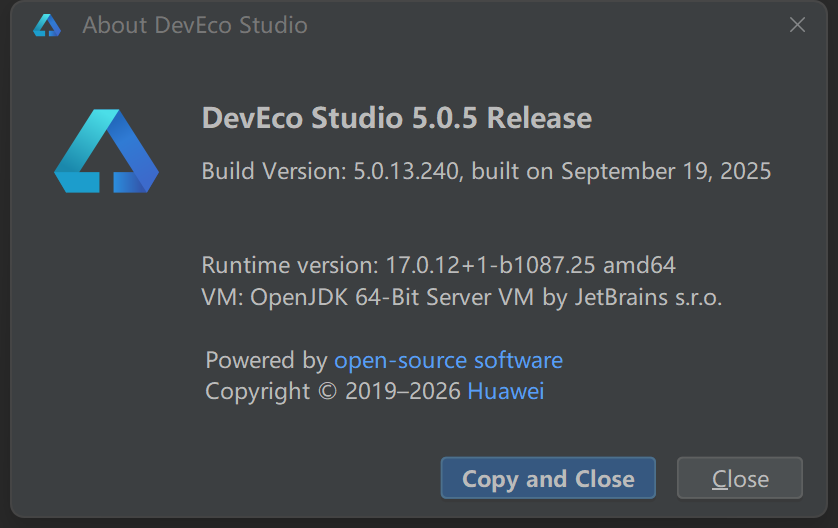
Task: Close the About dialog with the X
Action: click(x=797, y=25)
